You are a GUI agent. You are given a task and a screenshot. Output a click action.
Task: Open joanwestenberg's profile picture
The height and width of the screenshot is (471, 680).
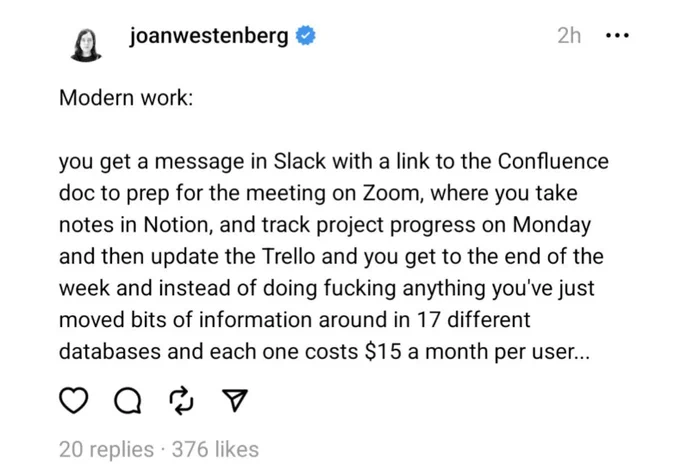pyautogui.click(x=86, y=45)
